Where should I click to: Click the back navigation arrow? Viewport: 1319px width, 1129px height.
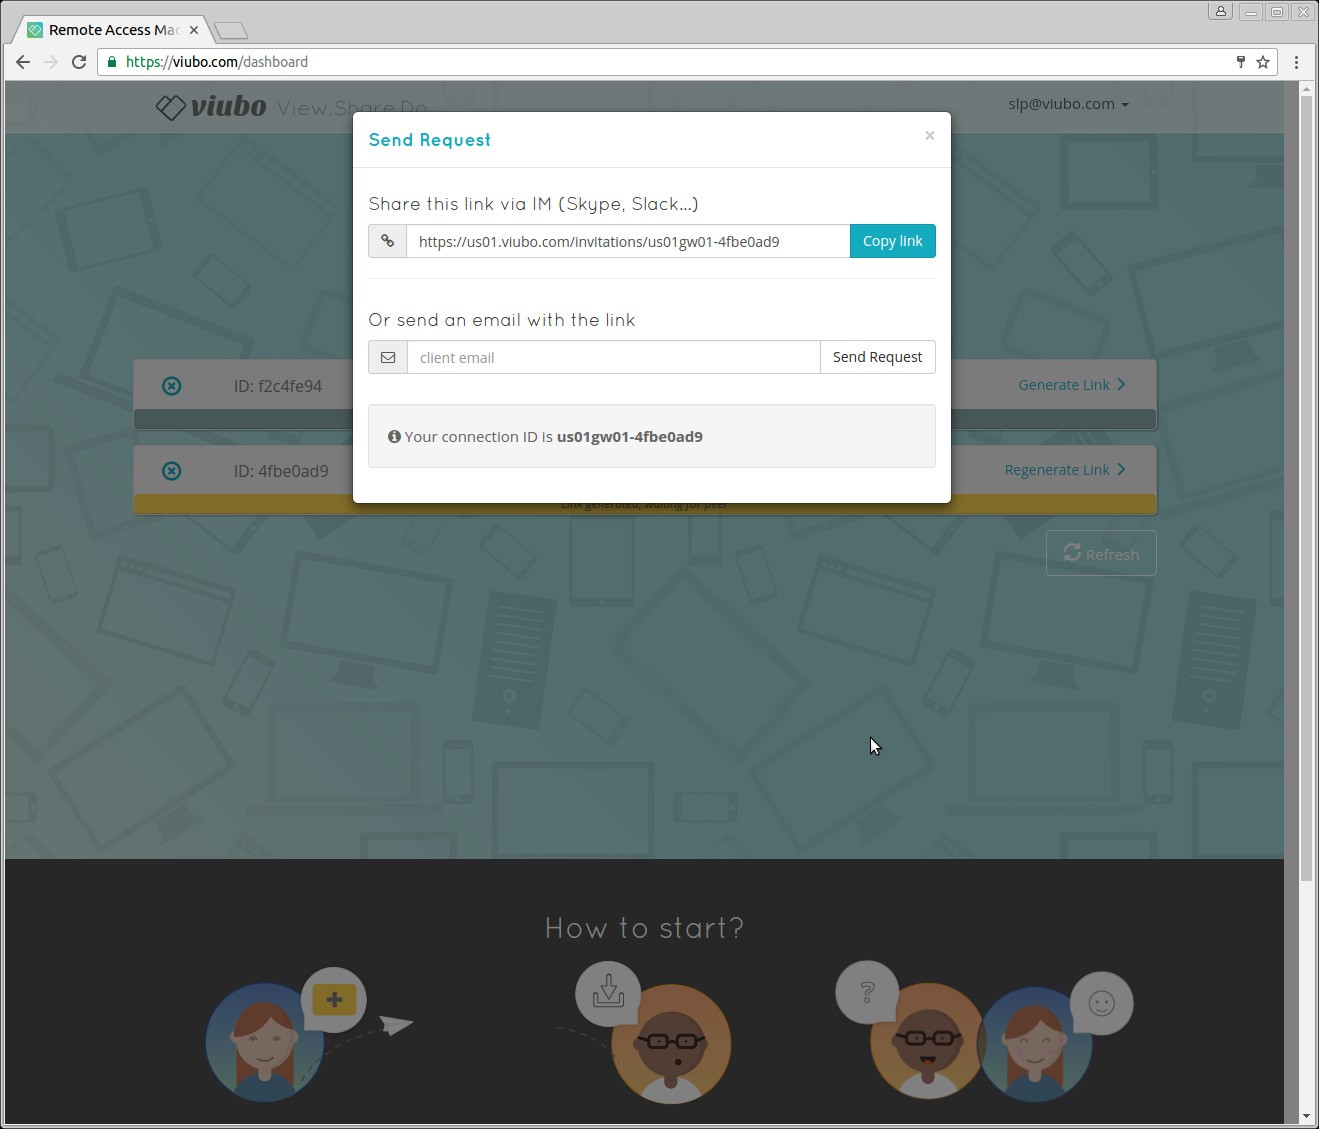click(x=23, y=62)
